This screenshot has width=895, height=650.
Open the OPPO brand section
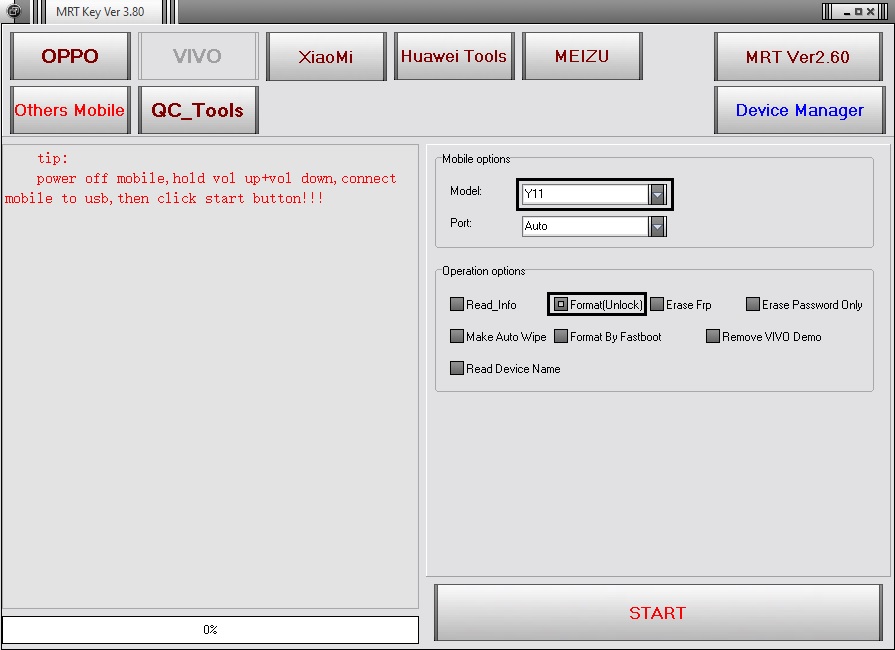pyautogui.click(x=70, y=56)
